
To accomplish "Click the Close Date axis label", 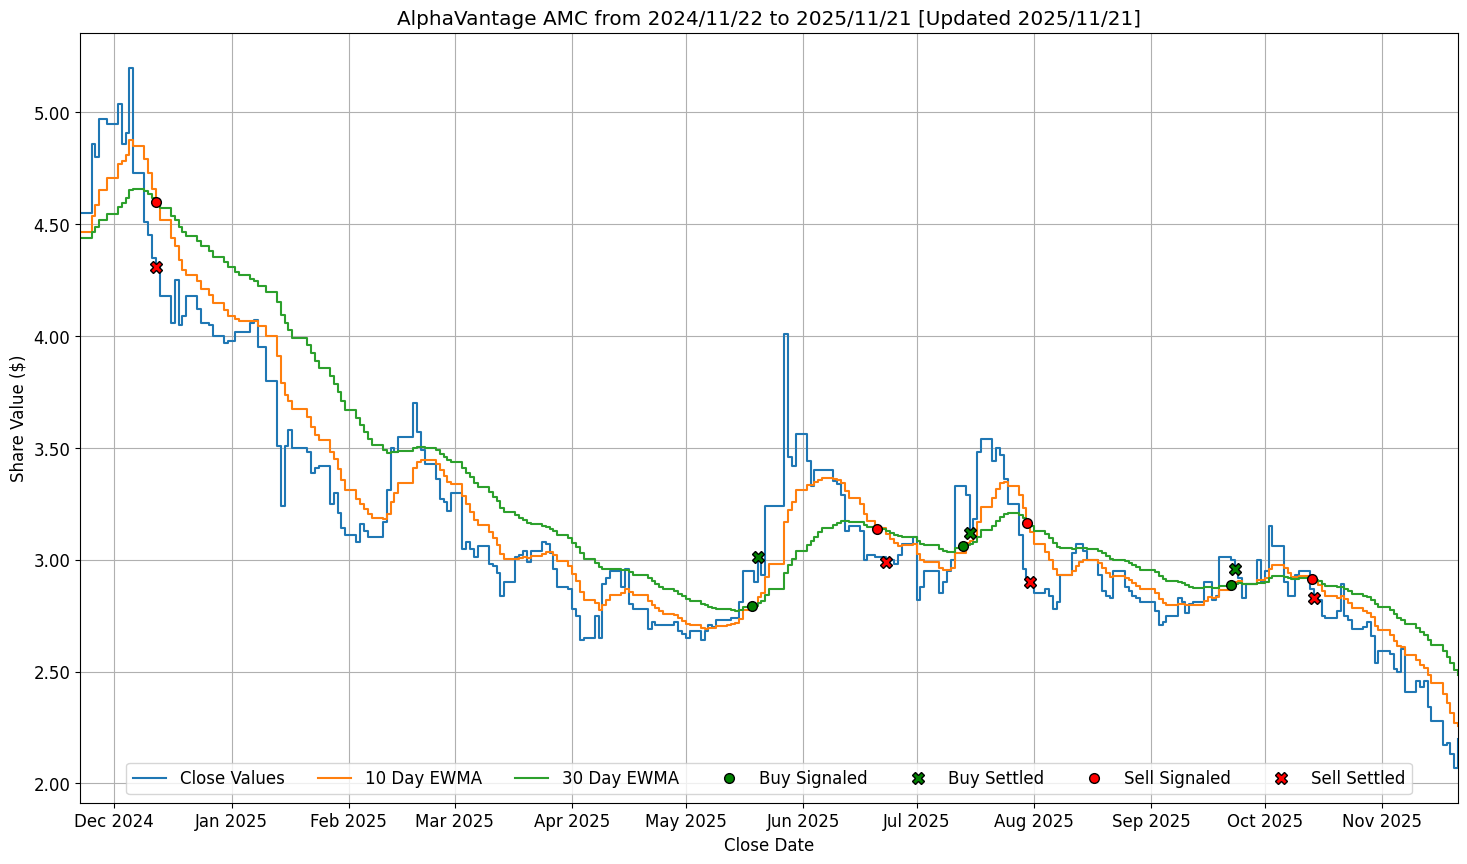I will pyautogui.click(x=768, y=845).
